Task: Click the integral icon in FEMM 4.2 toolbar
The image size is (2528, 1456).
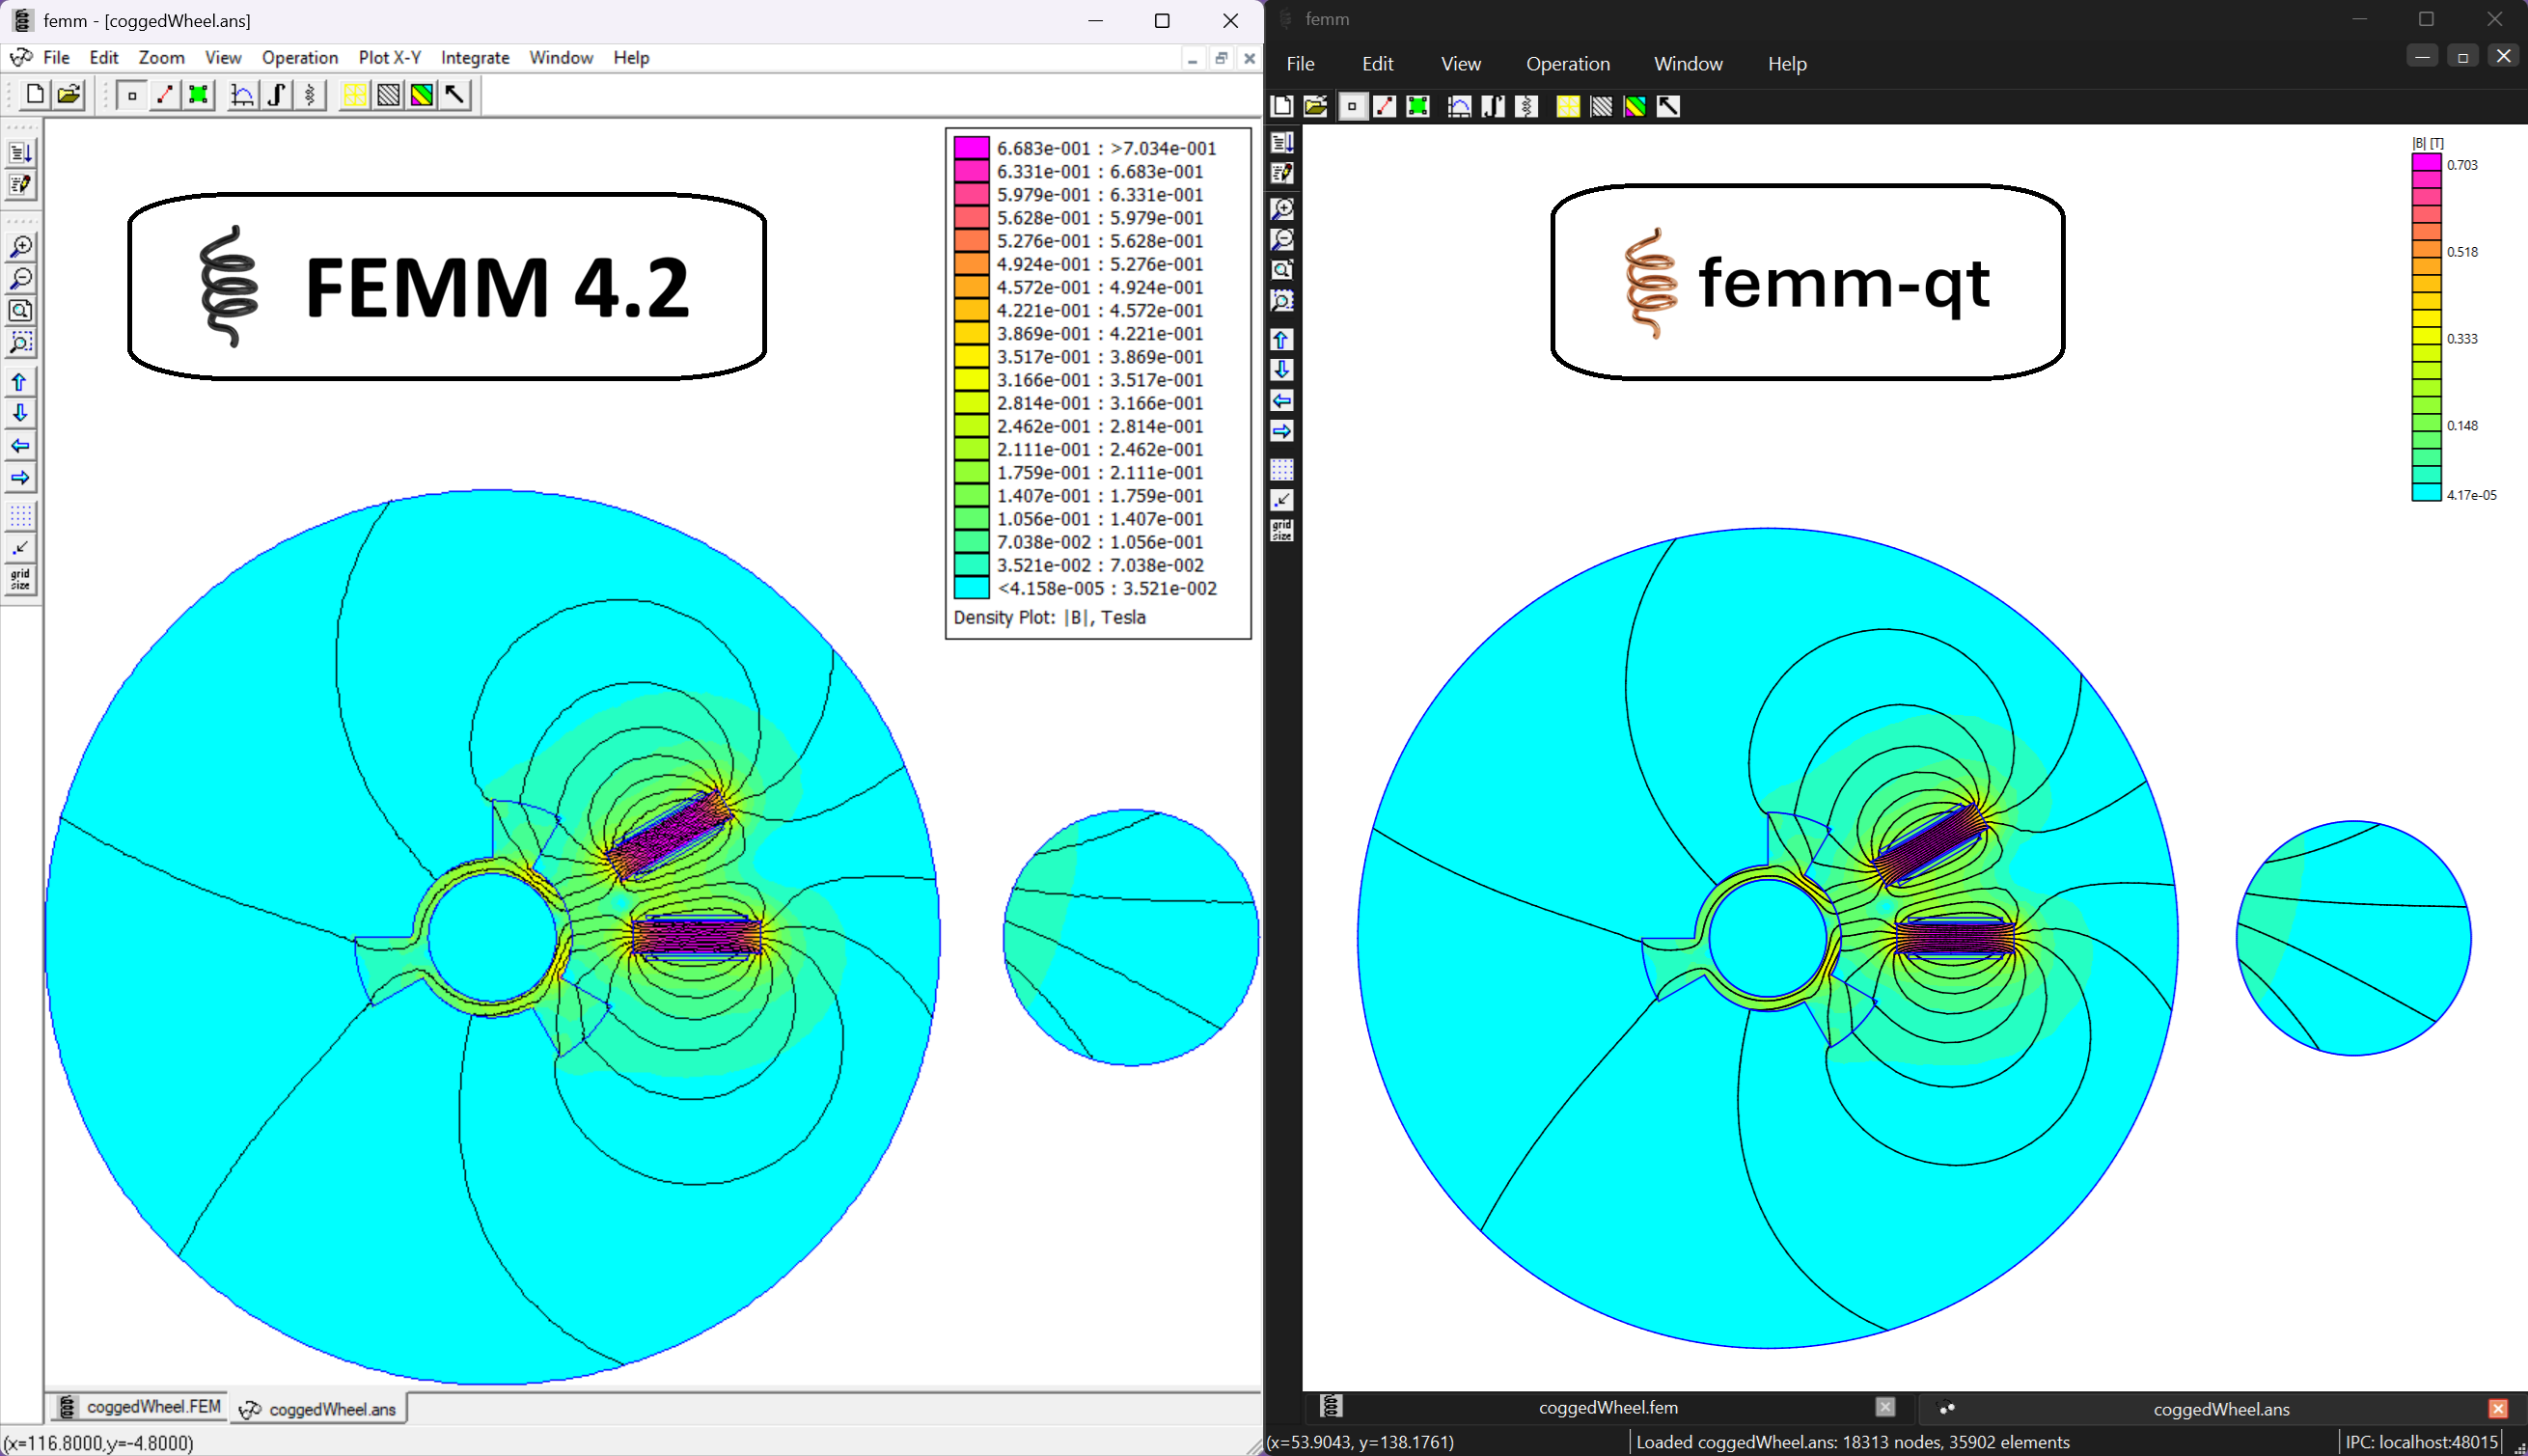Action: 276,95
